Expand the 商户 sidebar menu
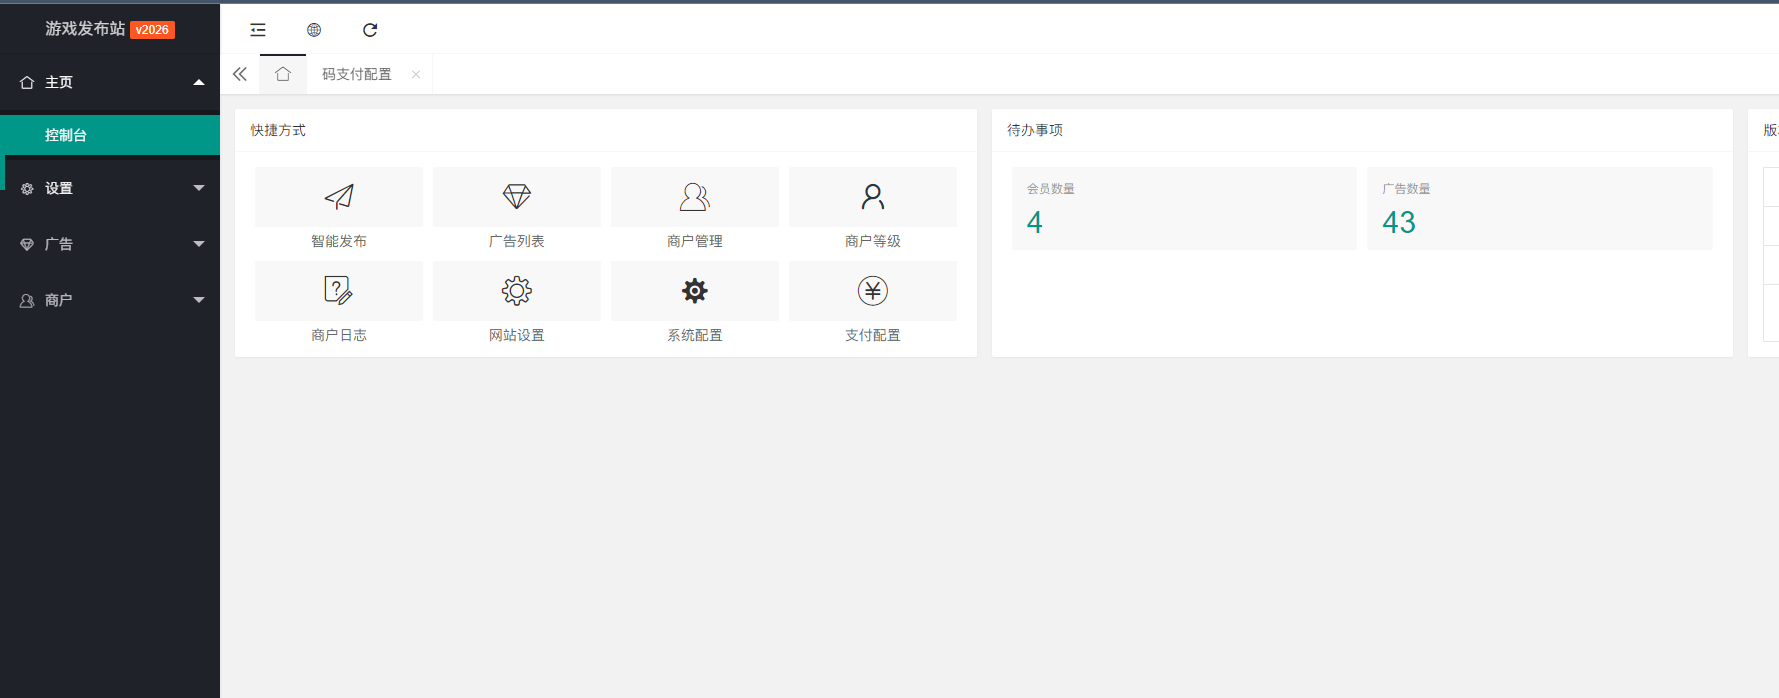Image resolution: width=1779 pixels, height=698 pixels. click(x=110, y=300)
